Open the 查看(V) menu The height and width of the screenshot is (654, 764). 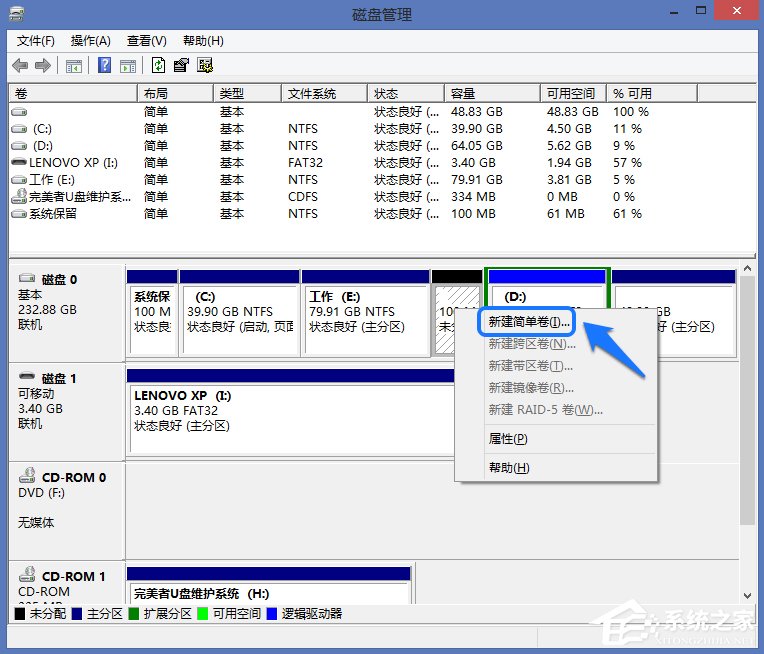147,41
